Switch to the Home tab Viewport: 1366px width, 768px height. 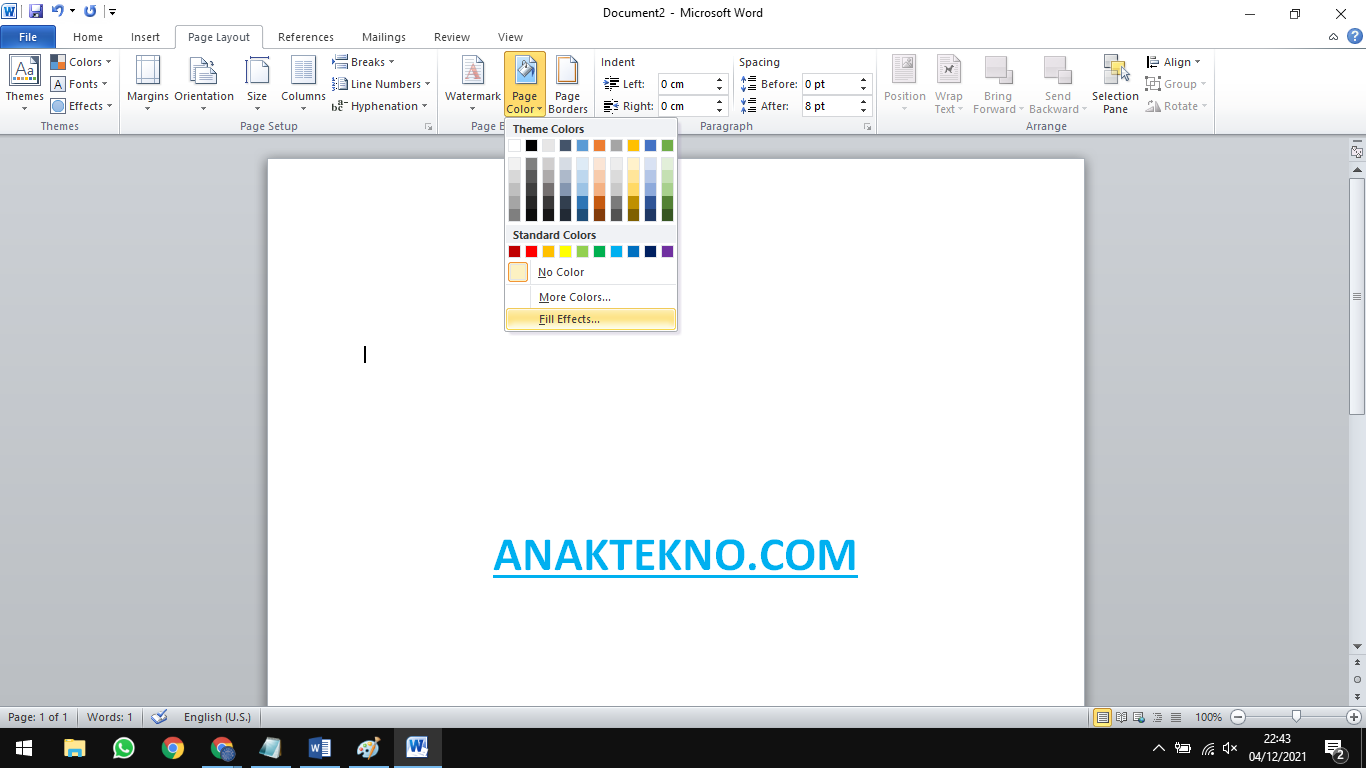point(88,37)
